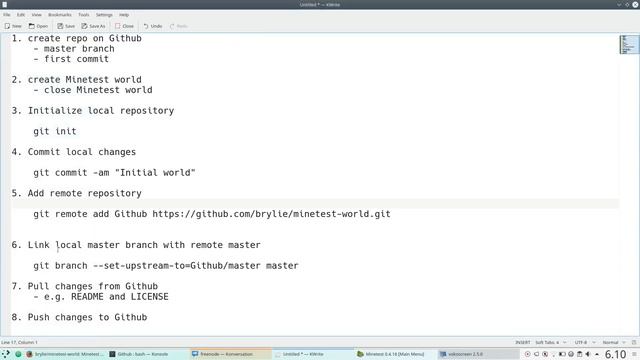This screenshot has height=360, width=640.
Task: Click the '- e.g. README and LICENSE' line
Action: [x=101, y=297]
